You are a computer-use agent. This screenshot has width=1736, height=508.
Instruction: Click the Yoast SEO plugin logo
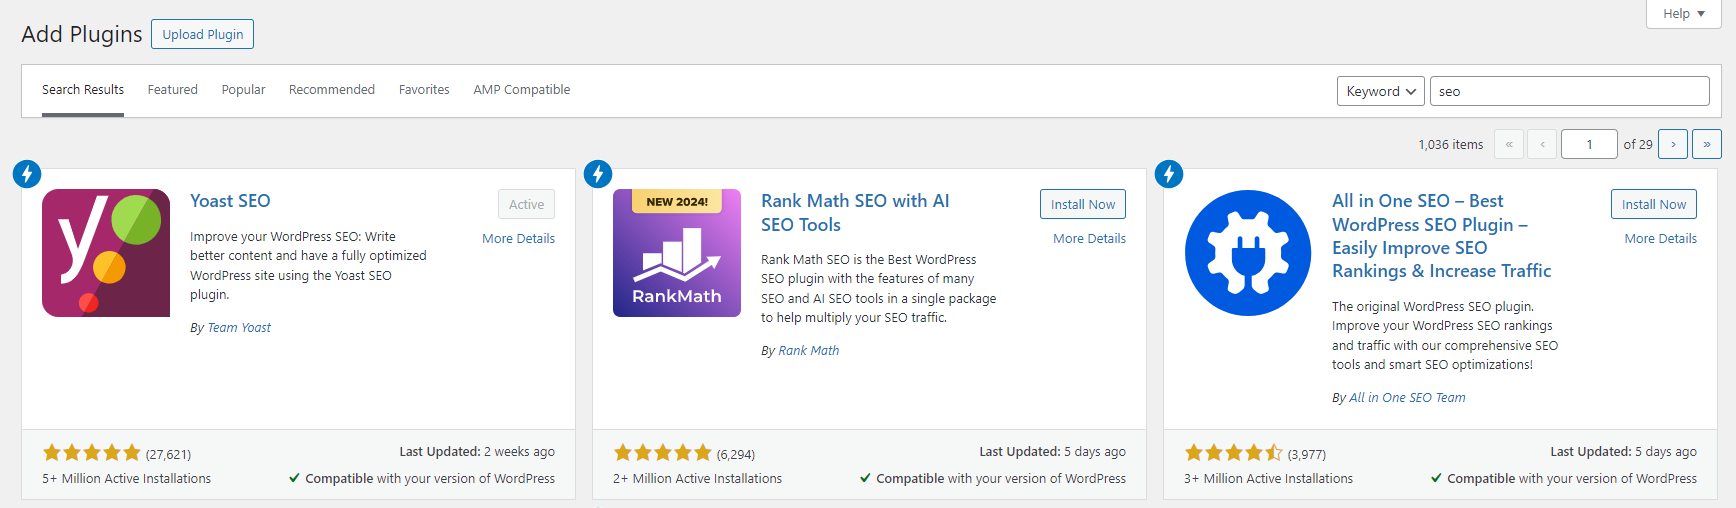(x=106, y=253)
